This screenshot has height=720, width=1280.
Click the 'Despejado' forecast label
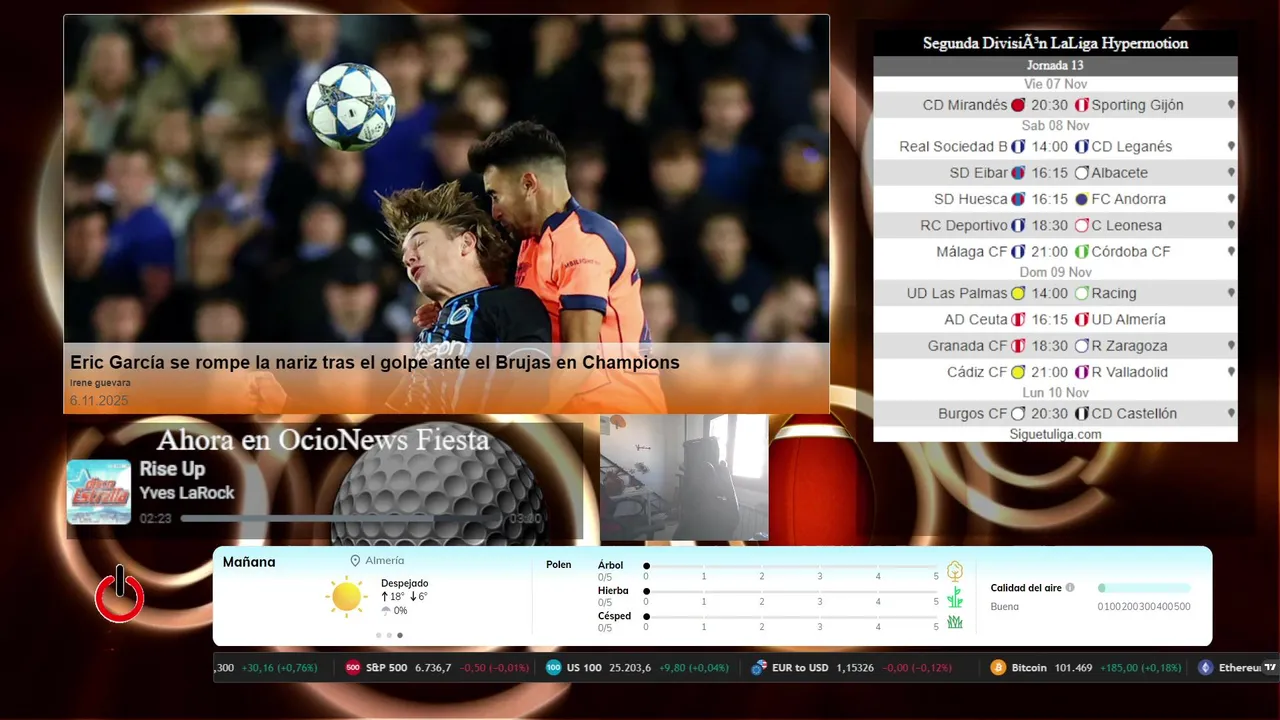point(404,583)
